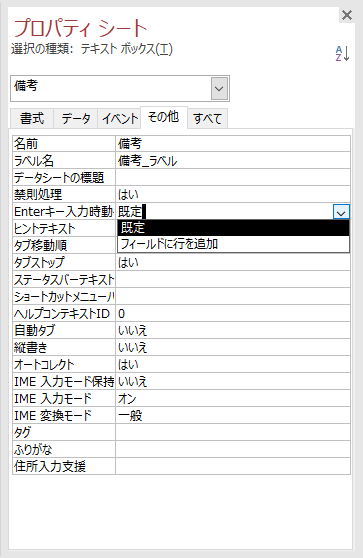Click the ラベル名 value field

click(x=233, y=161)
